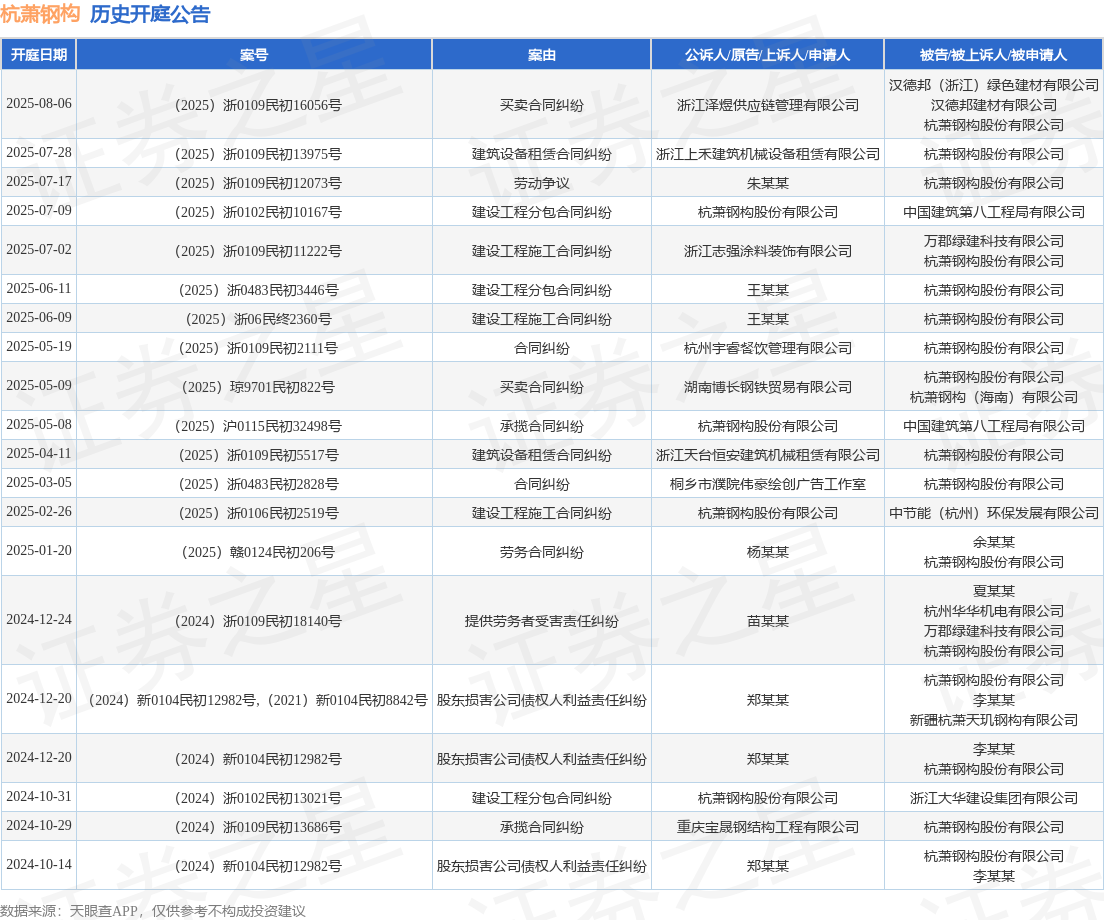Click plaintiff 浙江天台恒安建筑机械租赁有限公司

pyautogui.click(x=767, y=455)
